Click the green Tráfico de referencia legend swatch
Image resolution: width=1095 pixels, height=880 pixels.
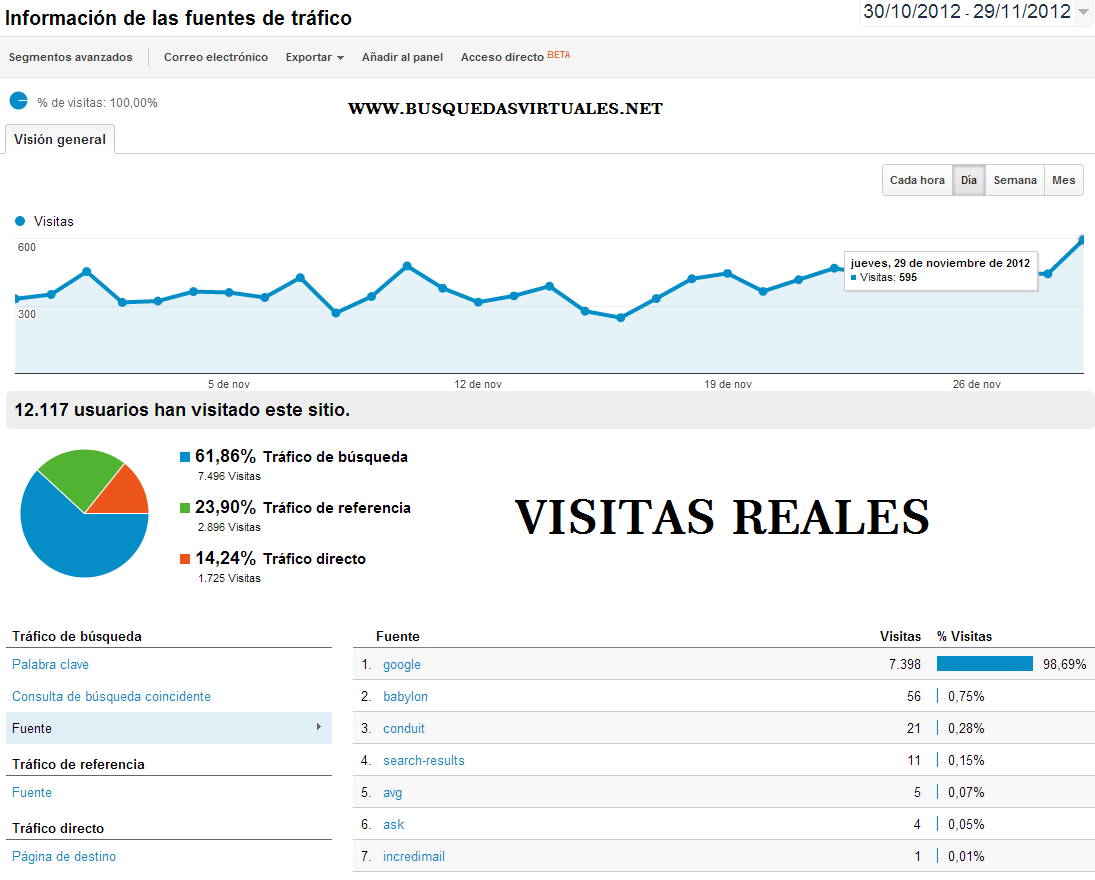click(x=185, y=508)
